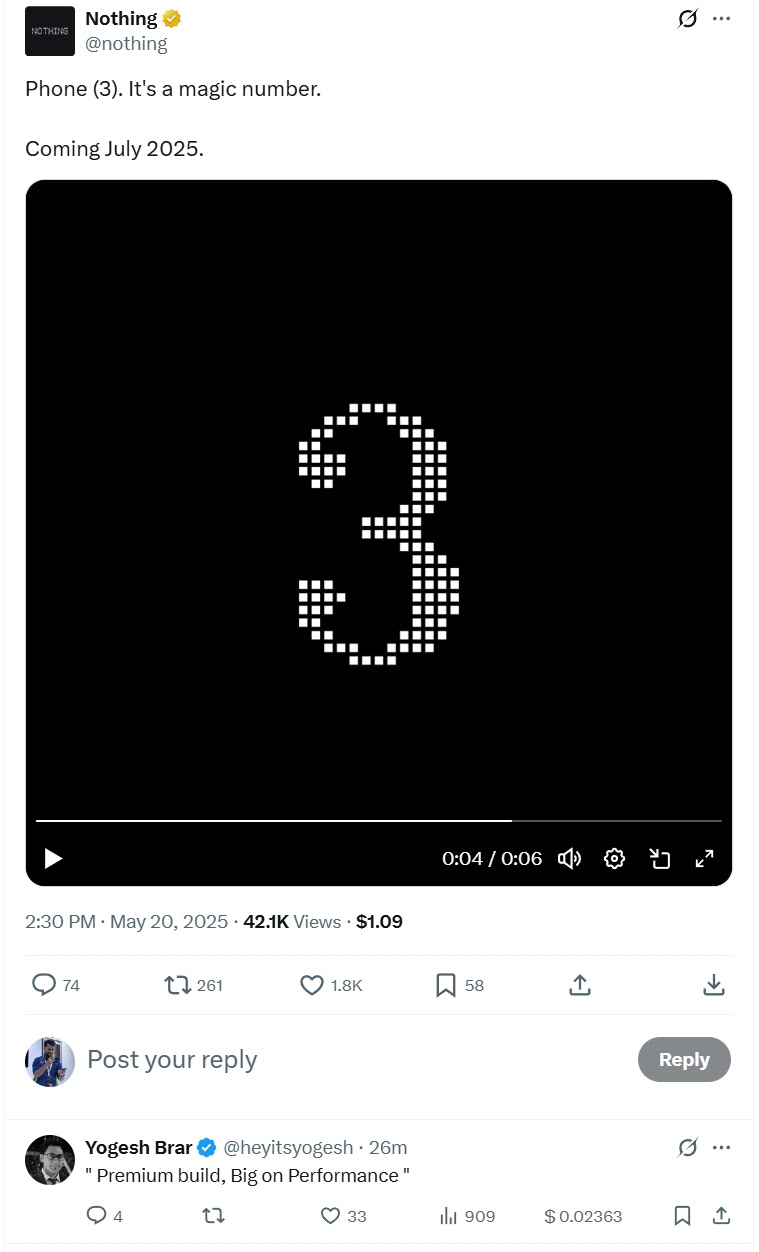Enter fullscreen video mode

(704, 858)
